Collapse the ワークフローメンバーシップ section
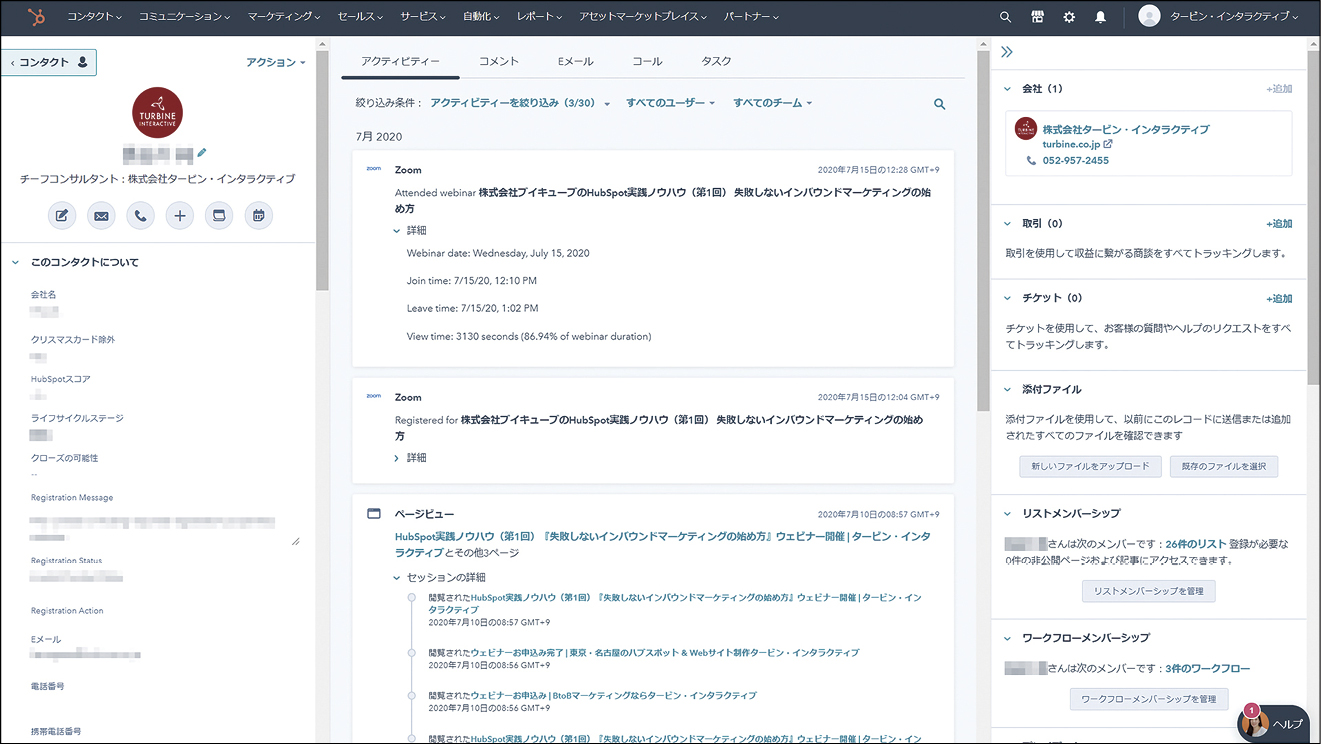The width and height of the screenshot is (1321, 744). coord(1008,638)
